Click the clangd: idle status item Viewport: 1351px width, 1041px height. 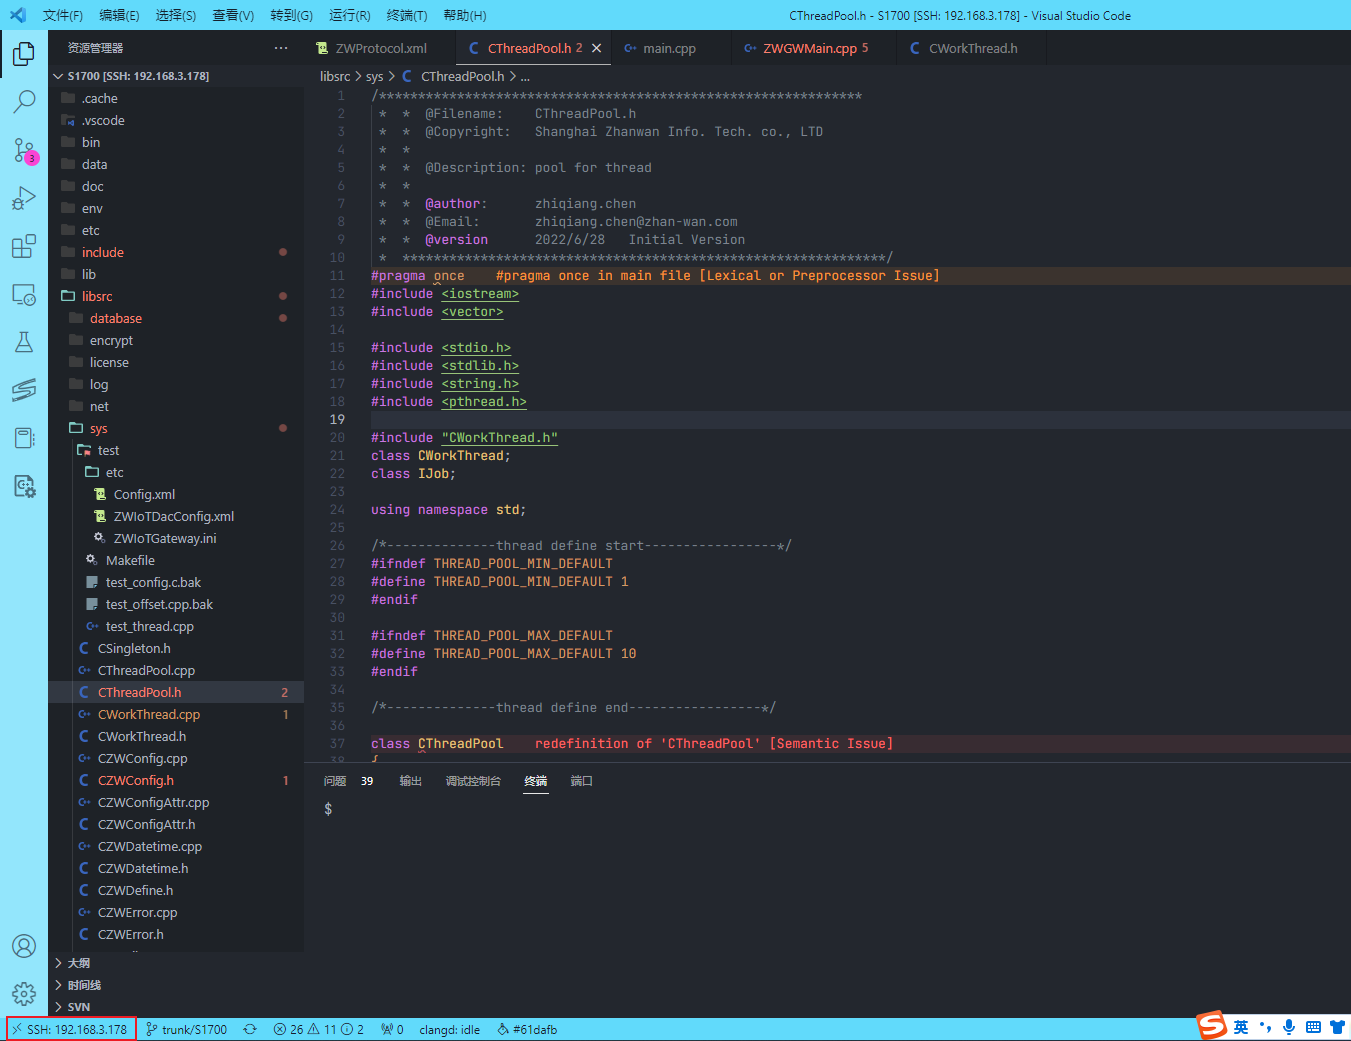point(450,1029)
